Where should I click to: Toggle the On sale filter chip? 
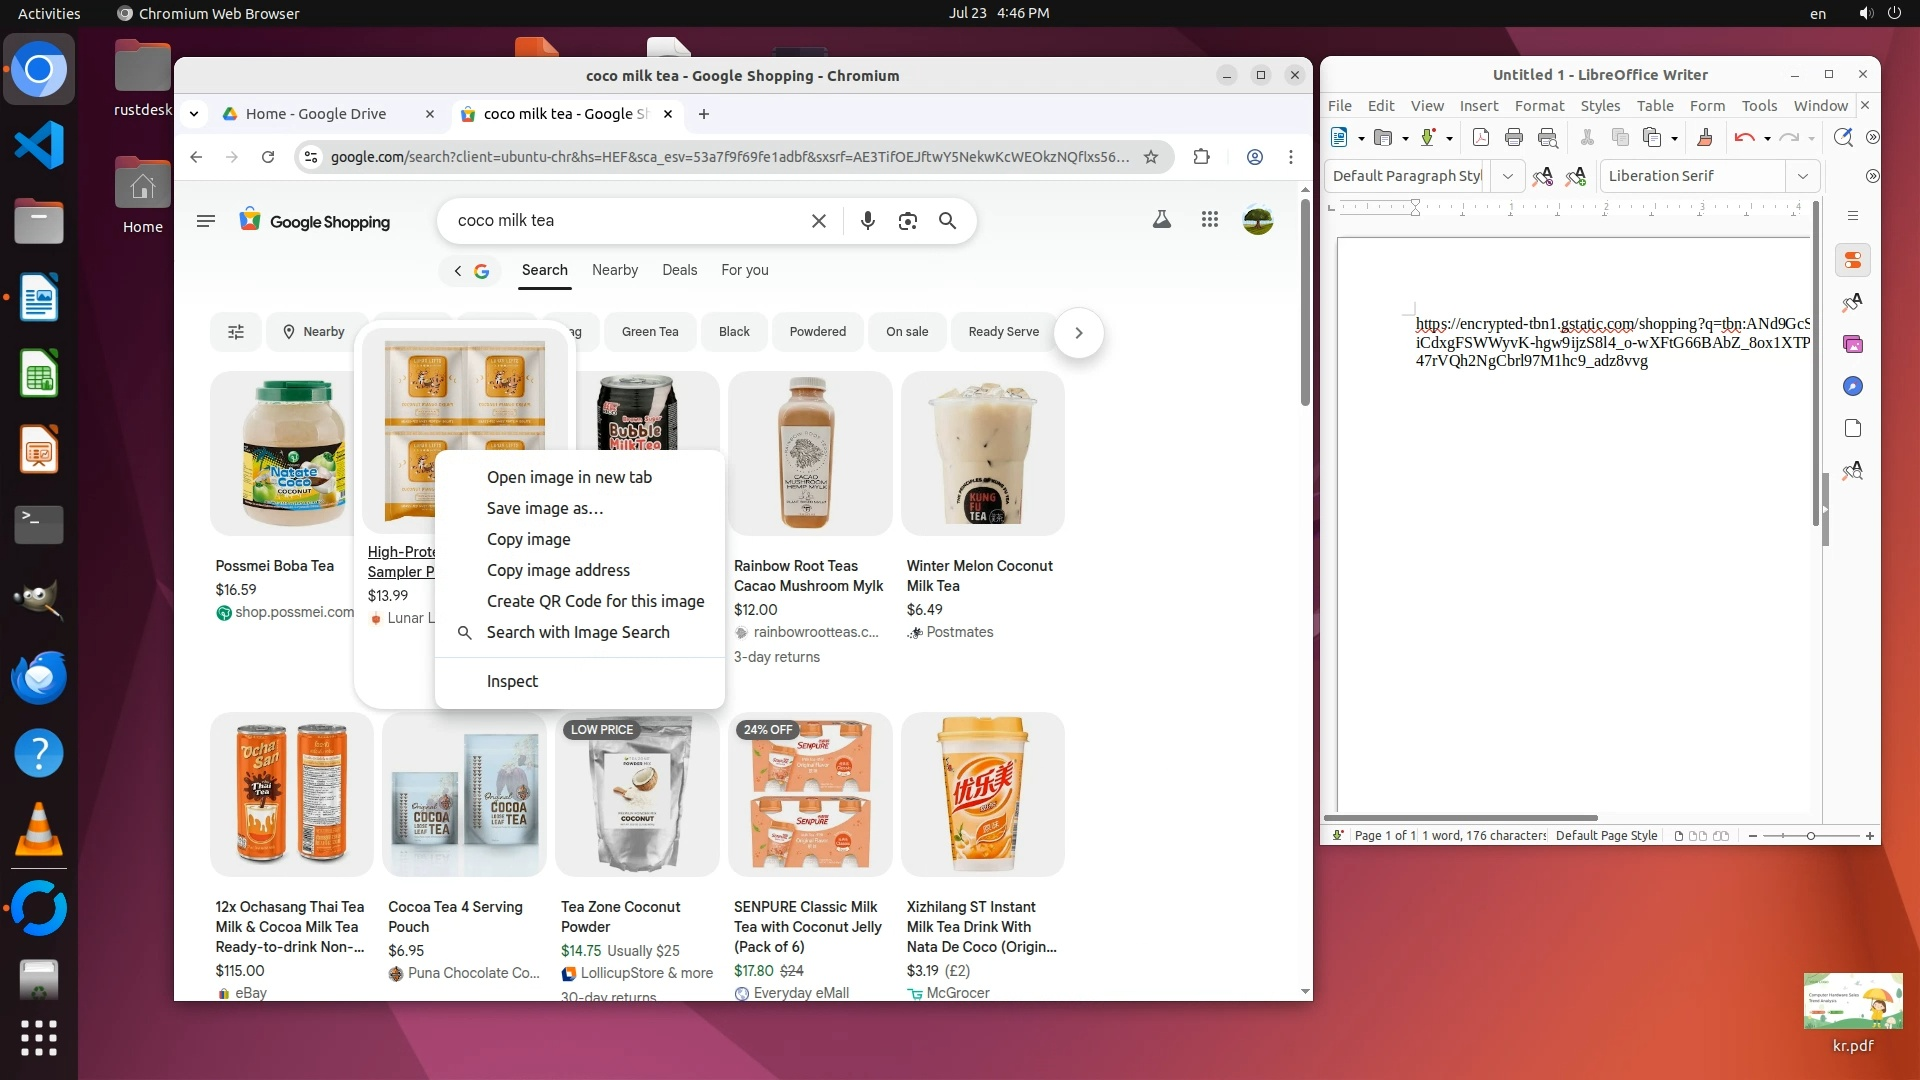tap(906, 332)
